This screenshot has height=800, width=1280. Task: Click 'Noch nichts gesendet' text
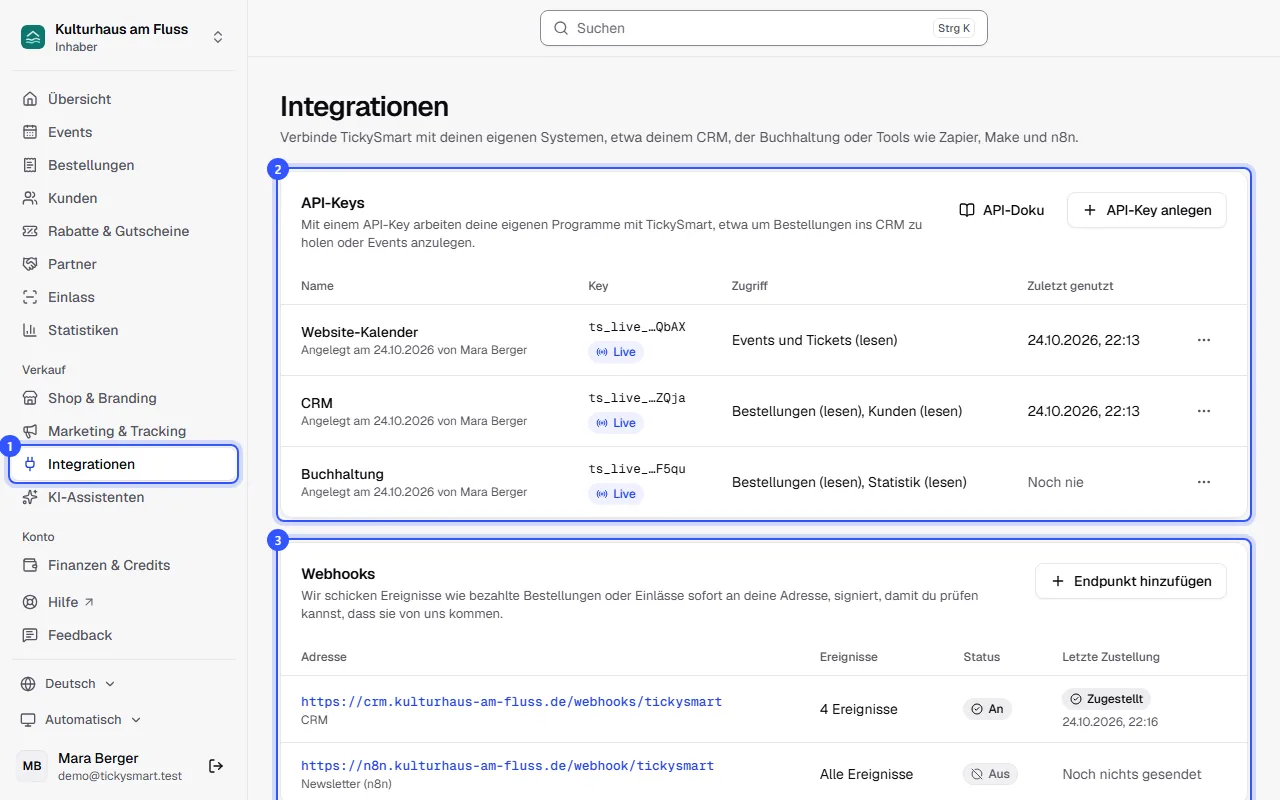(1132, 774)
